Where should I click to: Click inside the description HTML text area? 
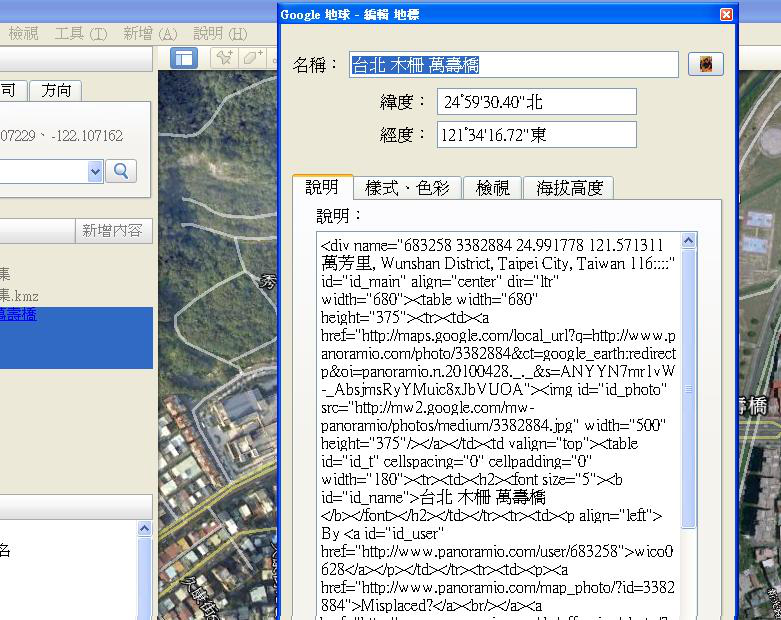click(x=498, y=426)
